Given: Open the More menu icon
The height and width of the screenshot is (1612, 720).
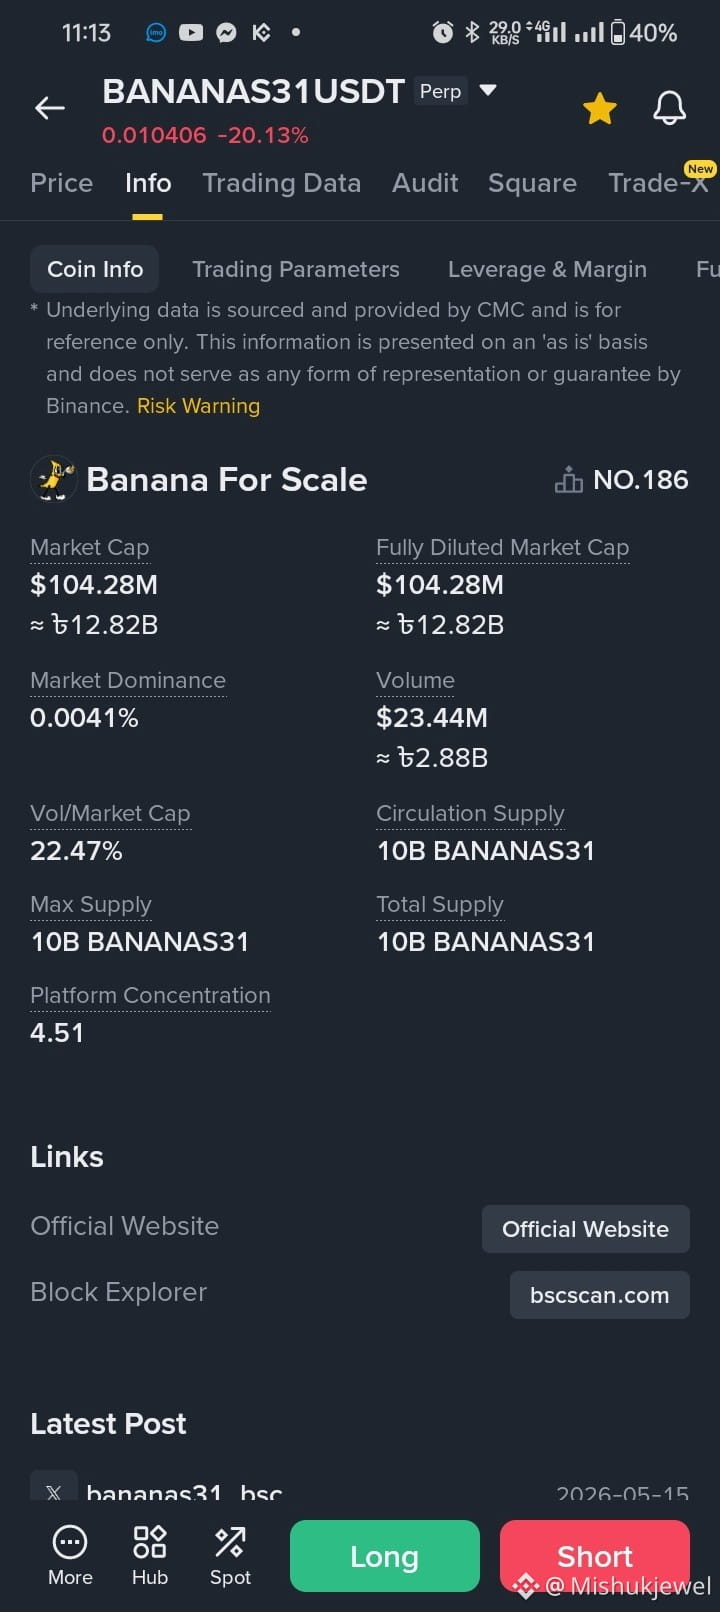Looking at the screenshot, I should [x=70, y=1542].
